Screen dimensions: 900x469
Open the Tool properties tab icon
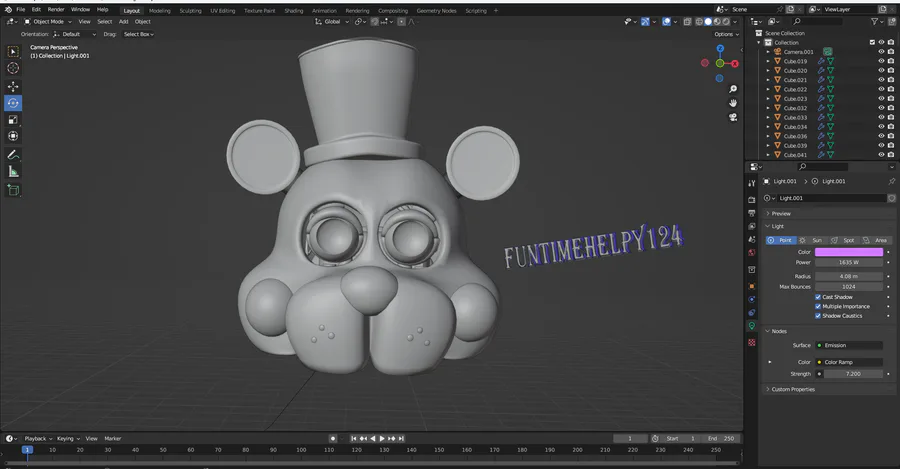point(752,183)
